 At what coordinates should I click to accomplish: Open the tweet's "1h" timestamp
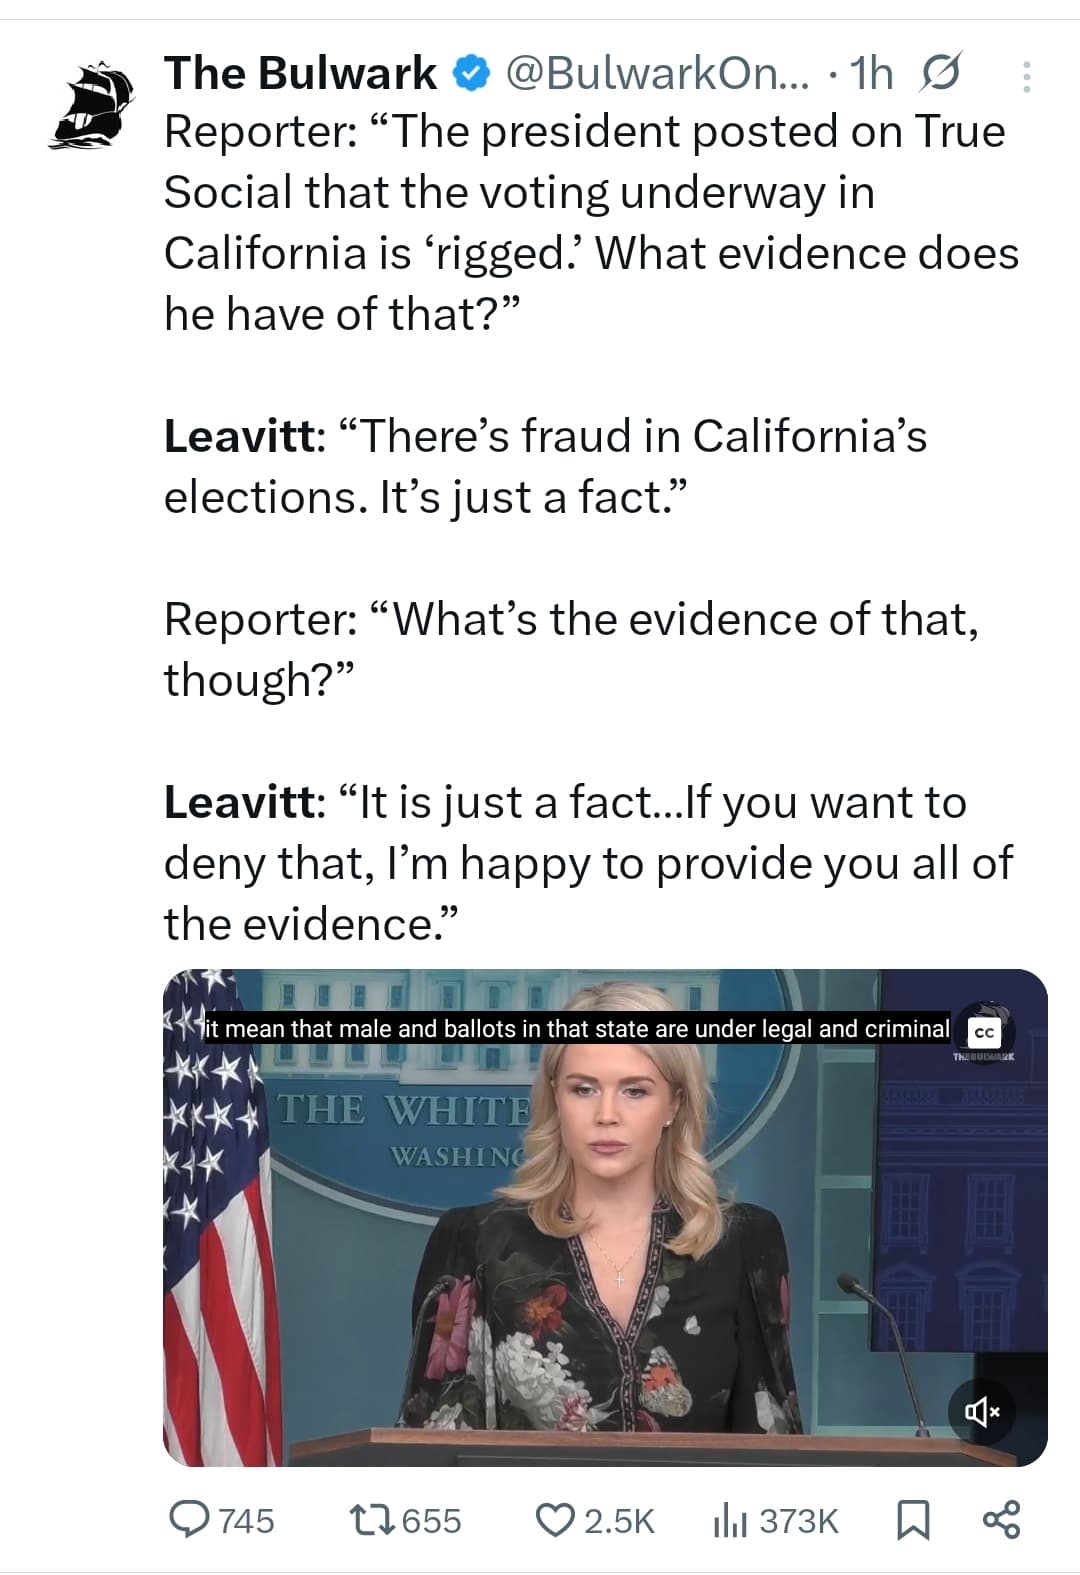pos(871,73)
